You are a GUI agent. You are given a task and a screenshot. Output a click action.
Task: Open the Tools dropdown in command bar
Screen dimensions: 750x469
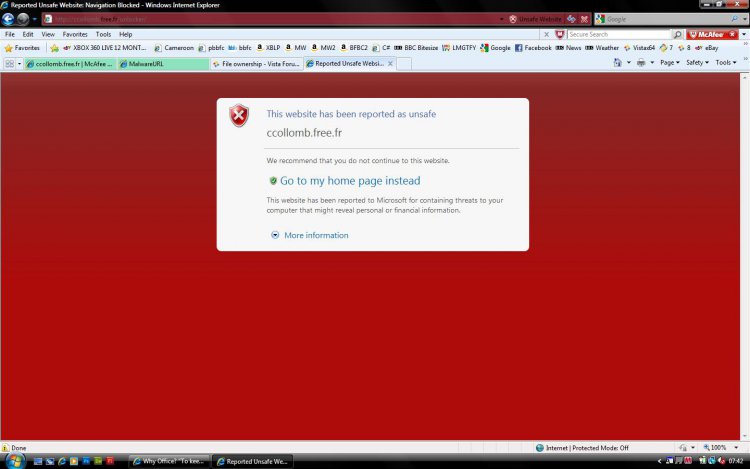(726, 63)
